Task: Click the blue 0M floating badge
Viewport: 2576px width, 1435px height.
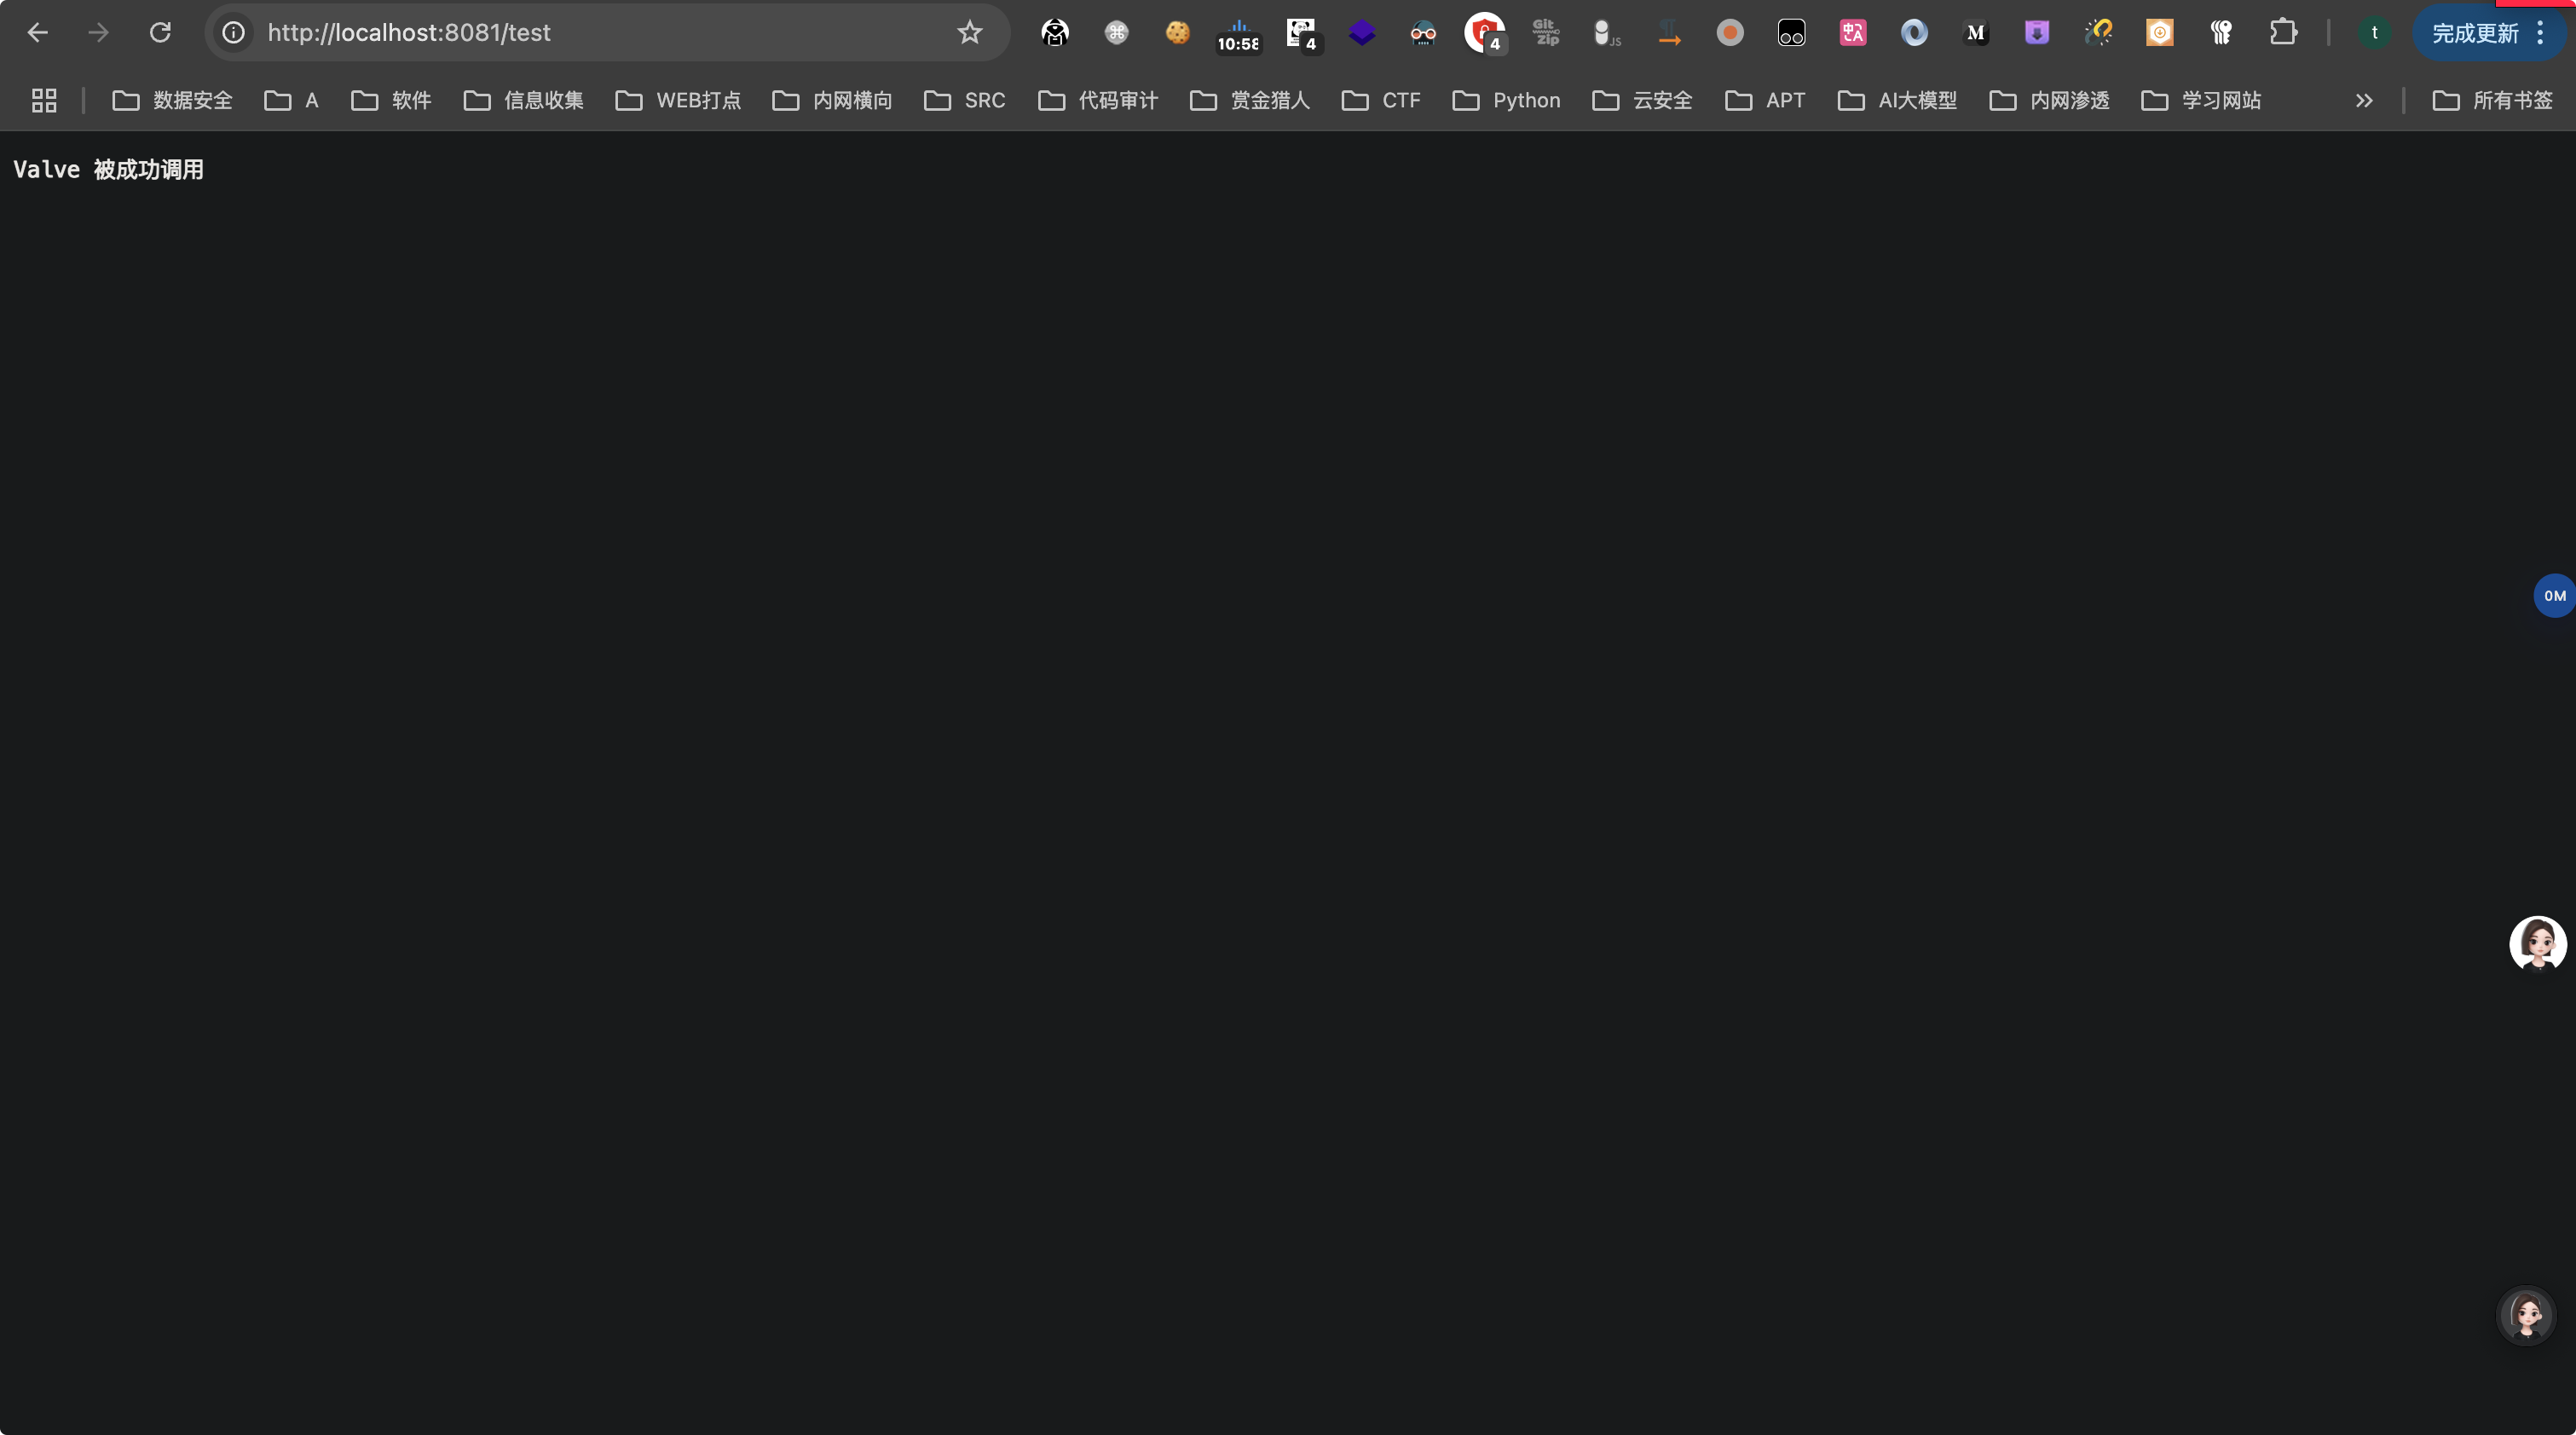Action: click(x=2554, y=596)
